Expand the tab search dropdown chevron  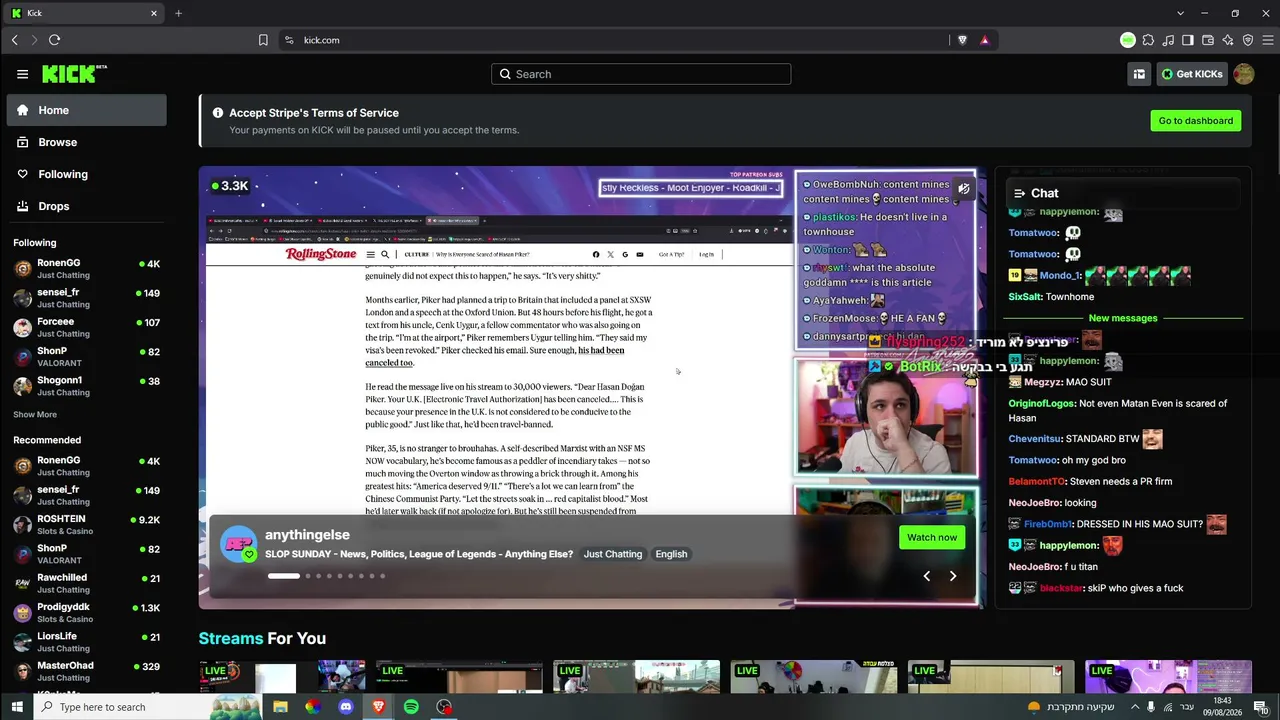coord(1180,13)
